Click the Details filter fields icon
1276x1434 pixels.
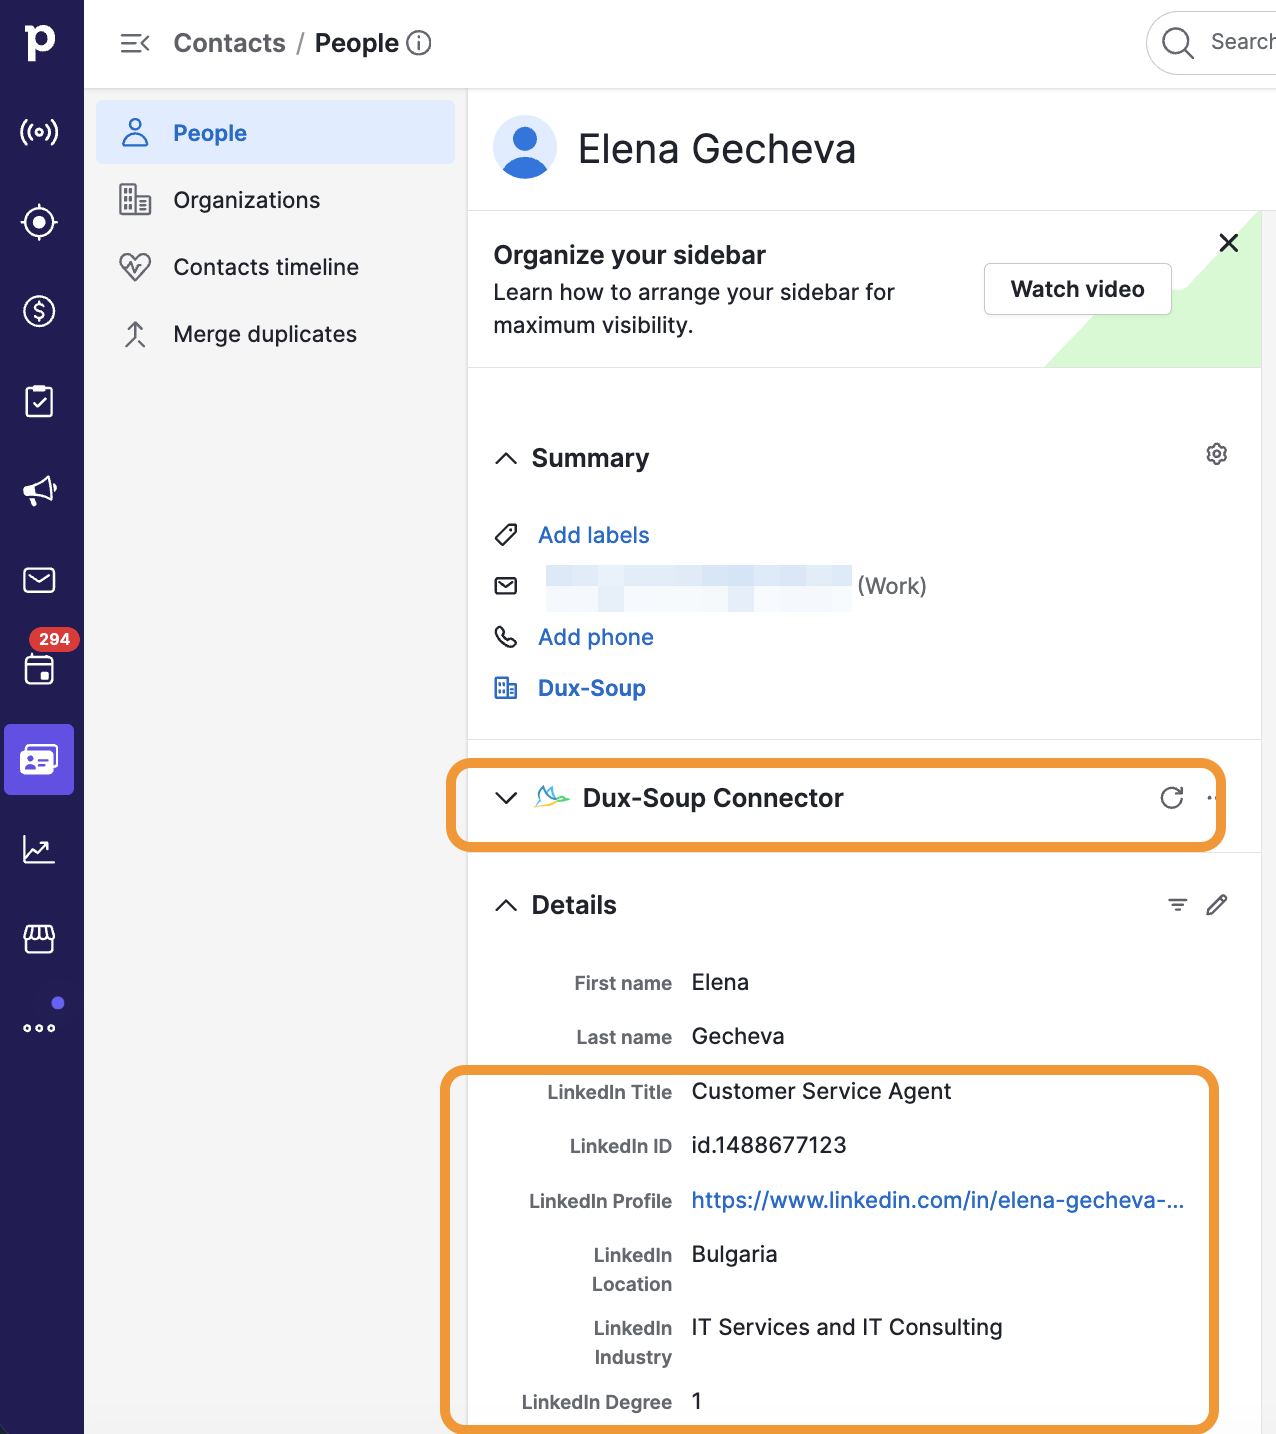pos(1178,905)
